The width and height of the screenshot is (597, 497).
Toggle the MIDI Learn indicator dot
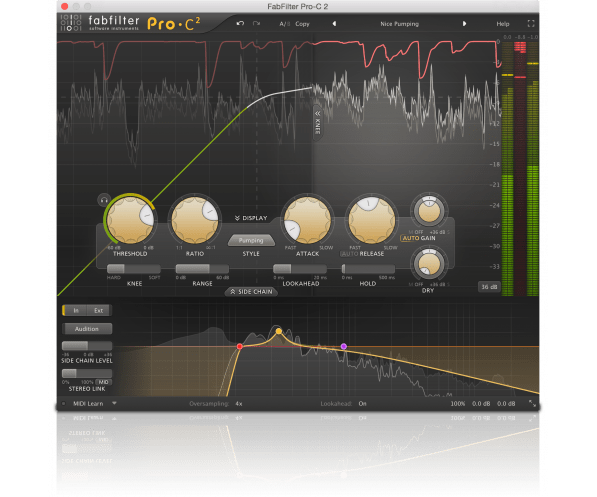(x=64, y=404)
